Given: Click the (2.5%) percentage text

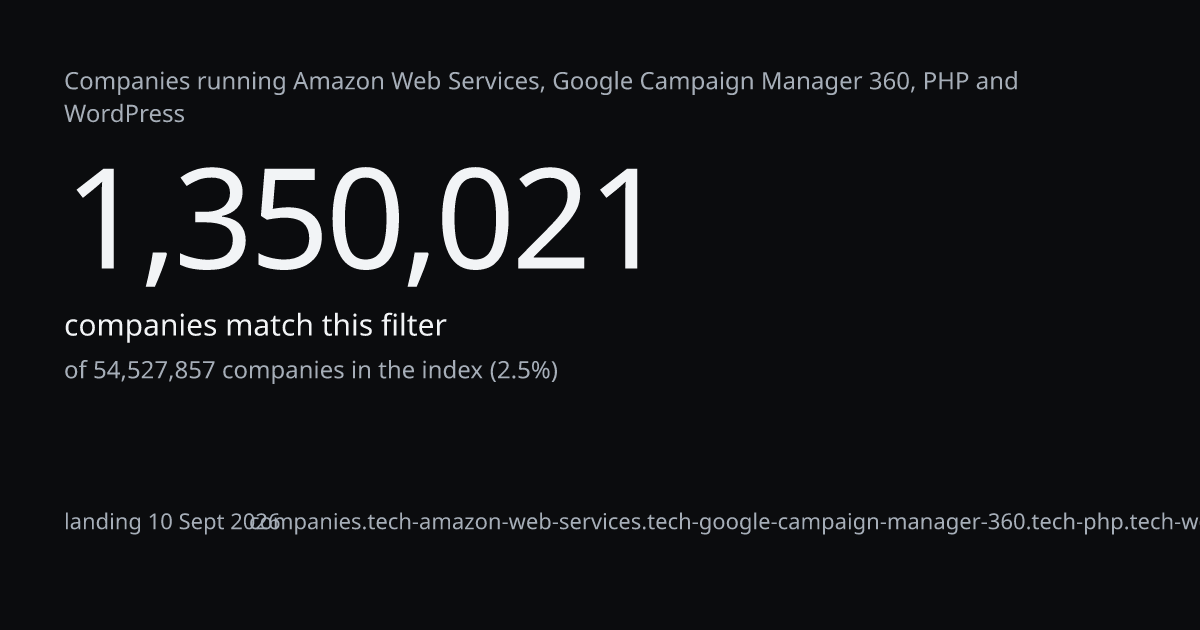Looking at the screenshot, I should point(523,371).
